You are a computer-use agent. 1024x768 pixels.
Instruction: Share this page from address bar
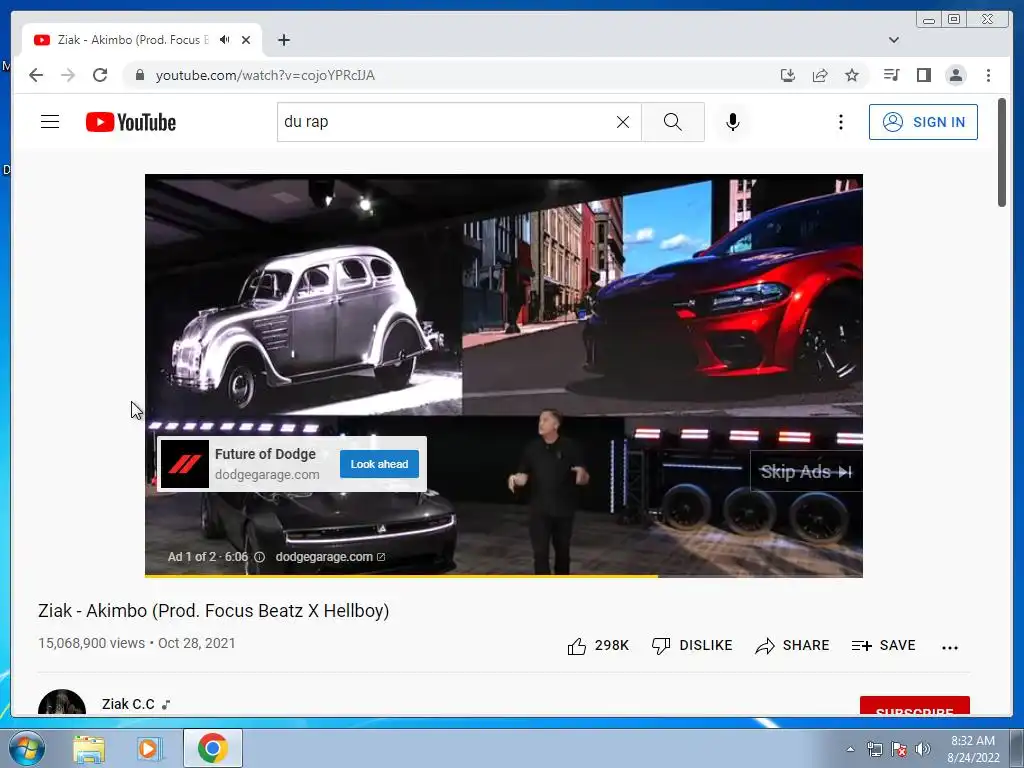tap(820, 75)
